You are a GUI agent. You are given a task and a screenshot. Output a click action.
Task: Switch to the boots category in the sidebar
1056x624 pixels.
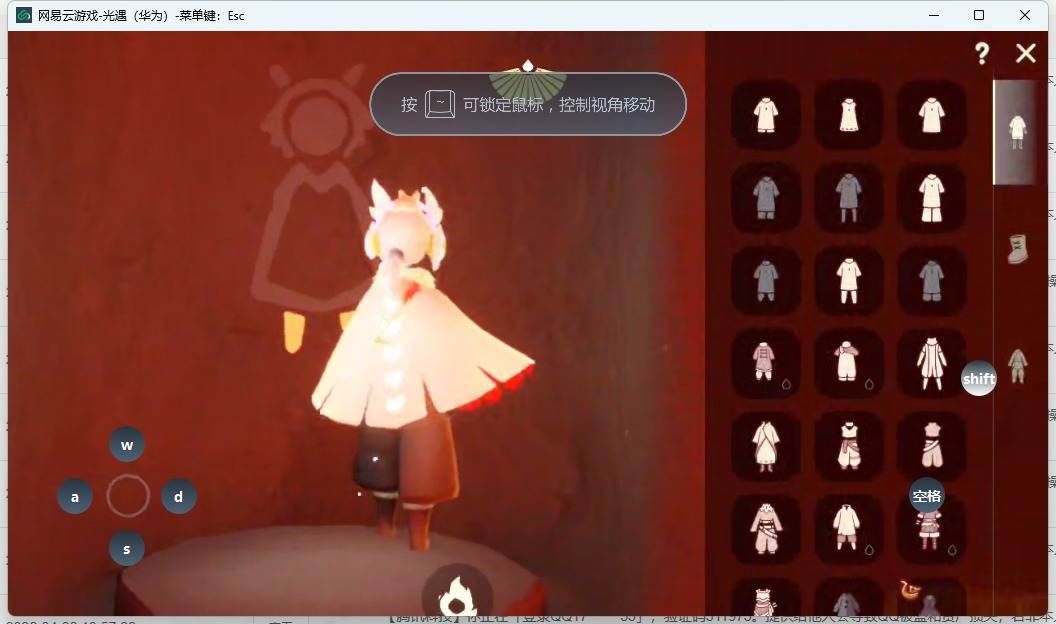click(x=1017, y=249)
